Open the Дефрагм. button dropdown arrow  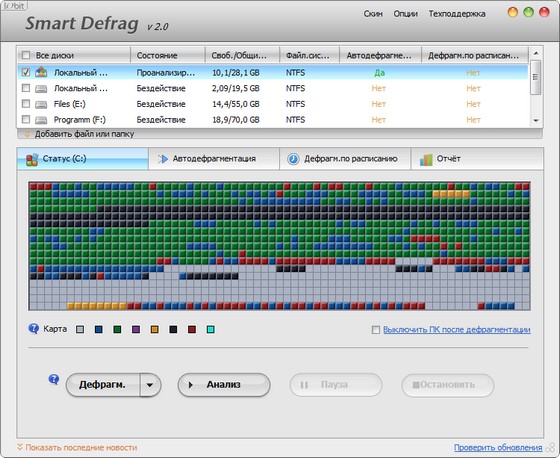click(150, 385)
